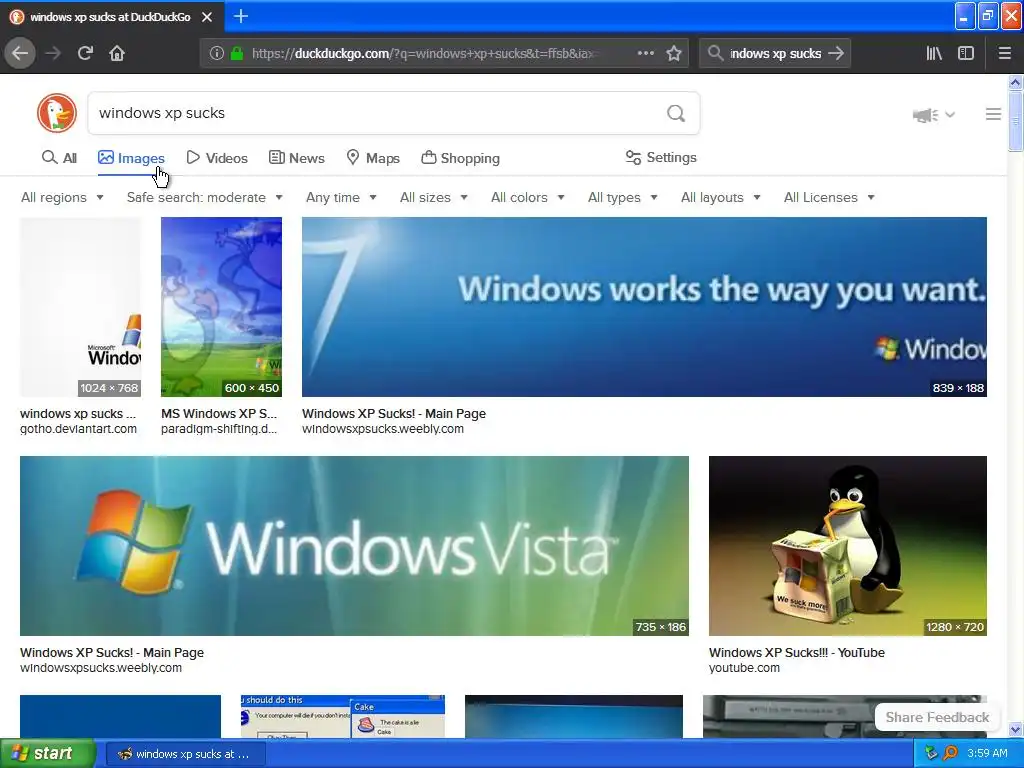This screenshot has height=768, width=1024.
Task: Open the All types dropdown
Action: click(622, 197)
